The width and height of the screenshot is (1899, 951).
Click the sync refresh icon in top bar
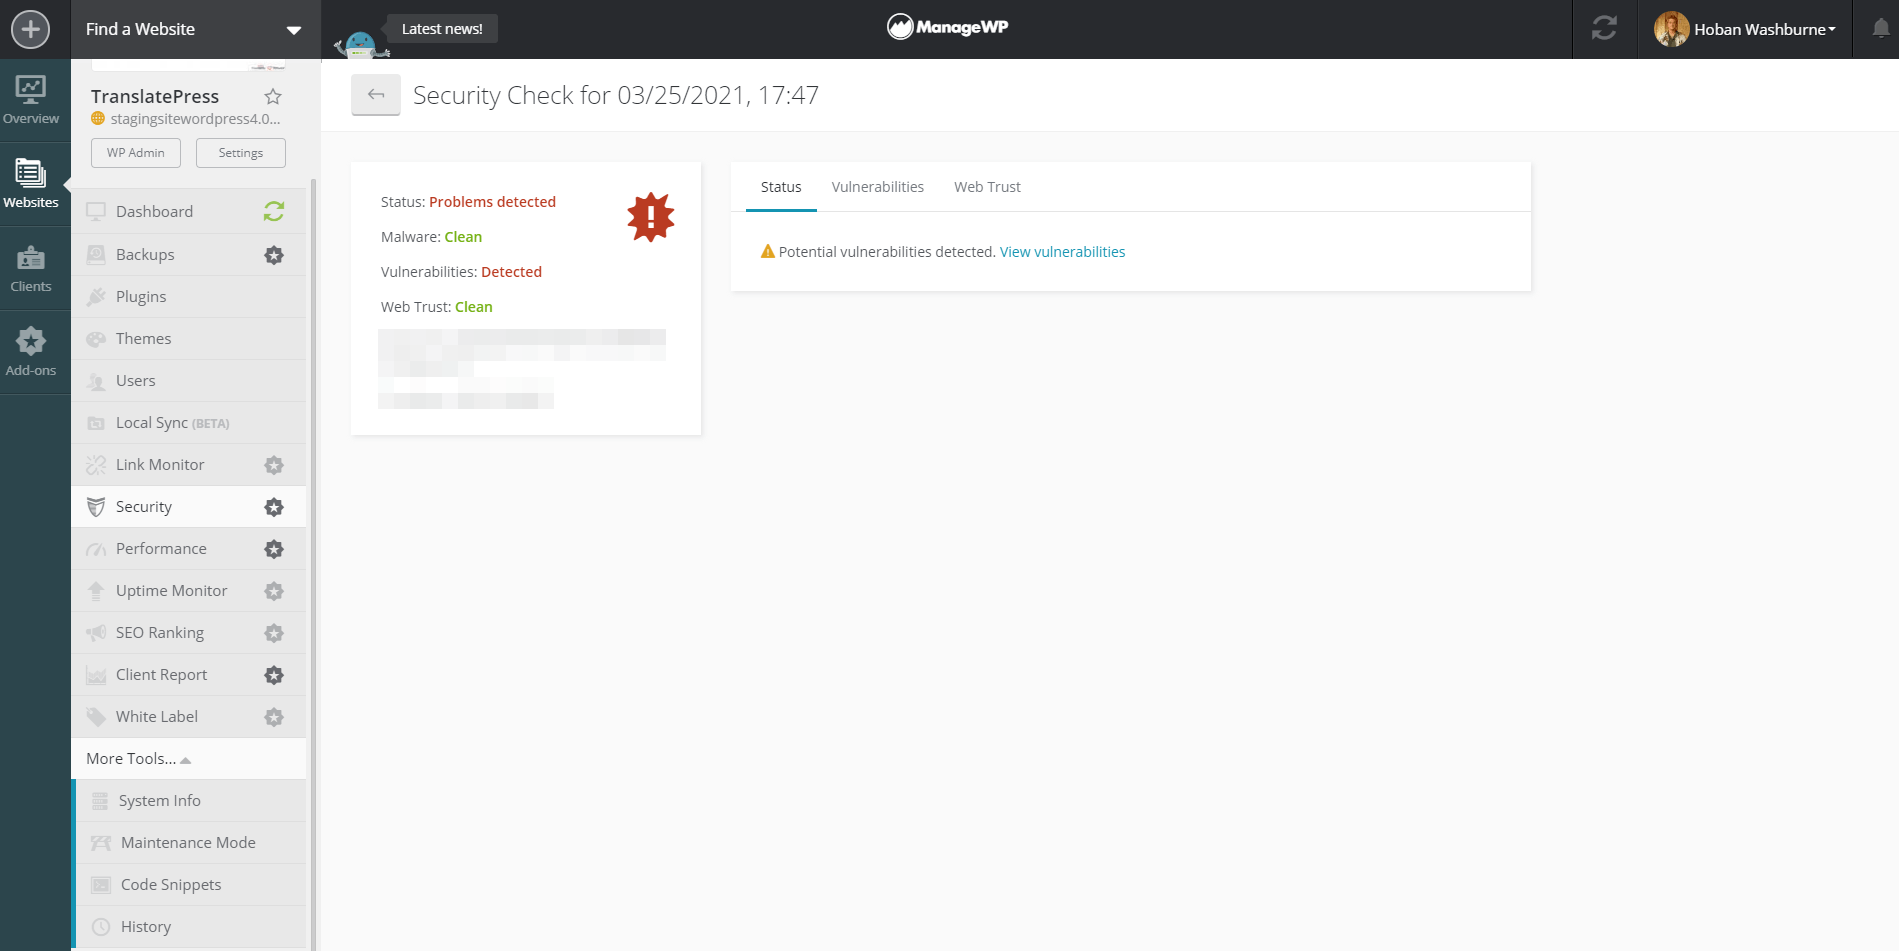point(1604,29)
